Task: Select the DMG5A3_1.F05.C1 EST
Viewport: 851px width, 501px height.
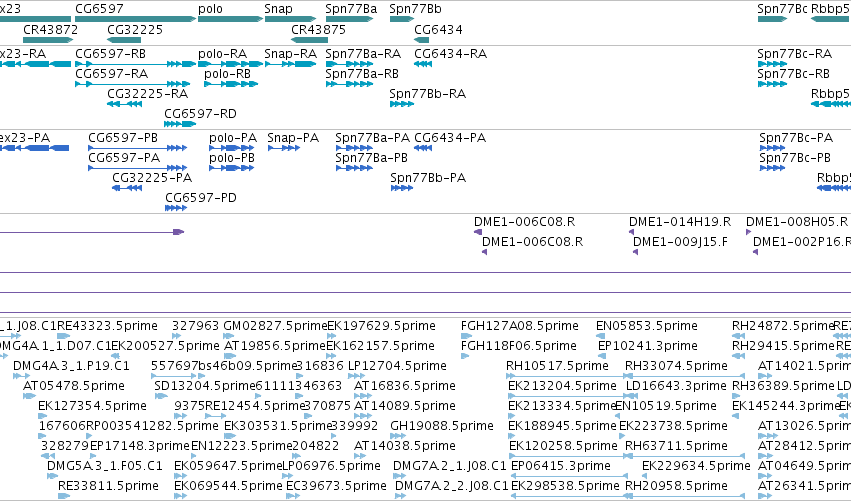Action: tap(52, 476)
